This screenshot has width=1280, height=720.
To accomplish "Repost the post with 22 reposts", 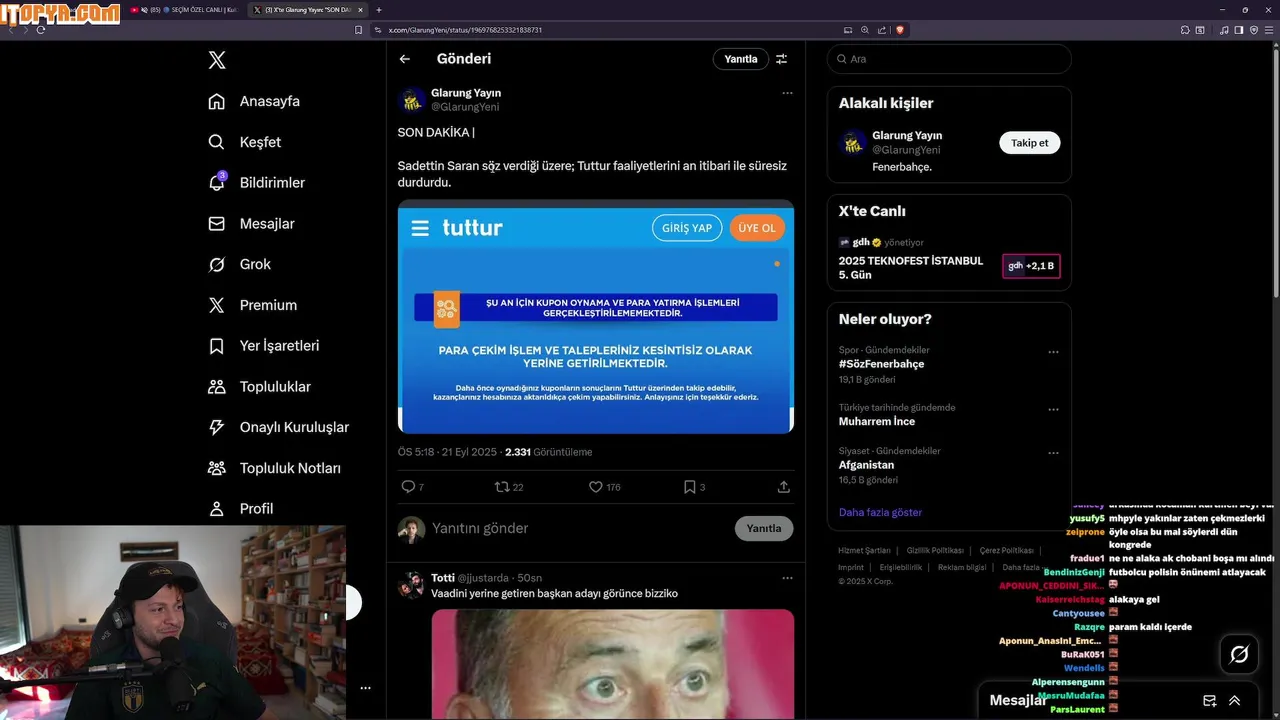I will click(x=509, y=487).
